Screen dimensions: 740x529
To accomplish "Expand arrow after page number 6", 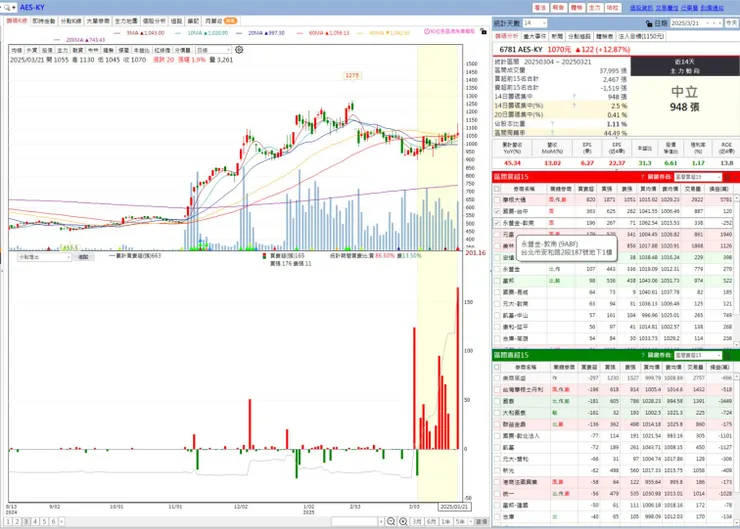I will tap(62, 521).
